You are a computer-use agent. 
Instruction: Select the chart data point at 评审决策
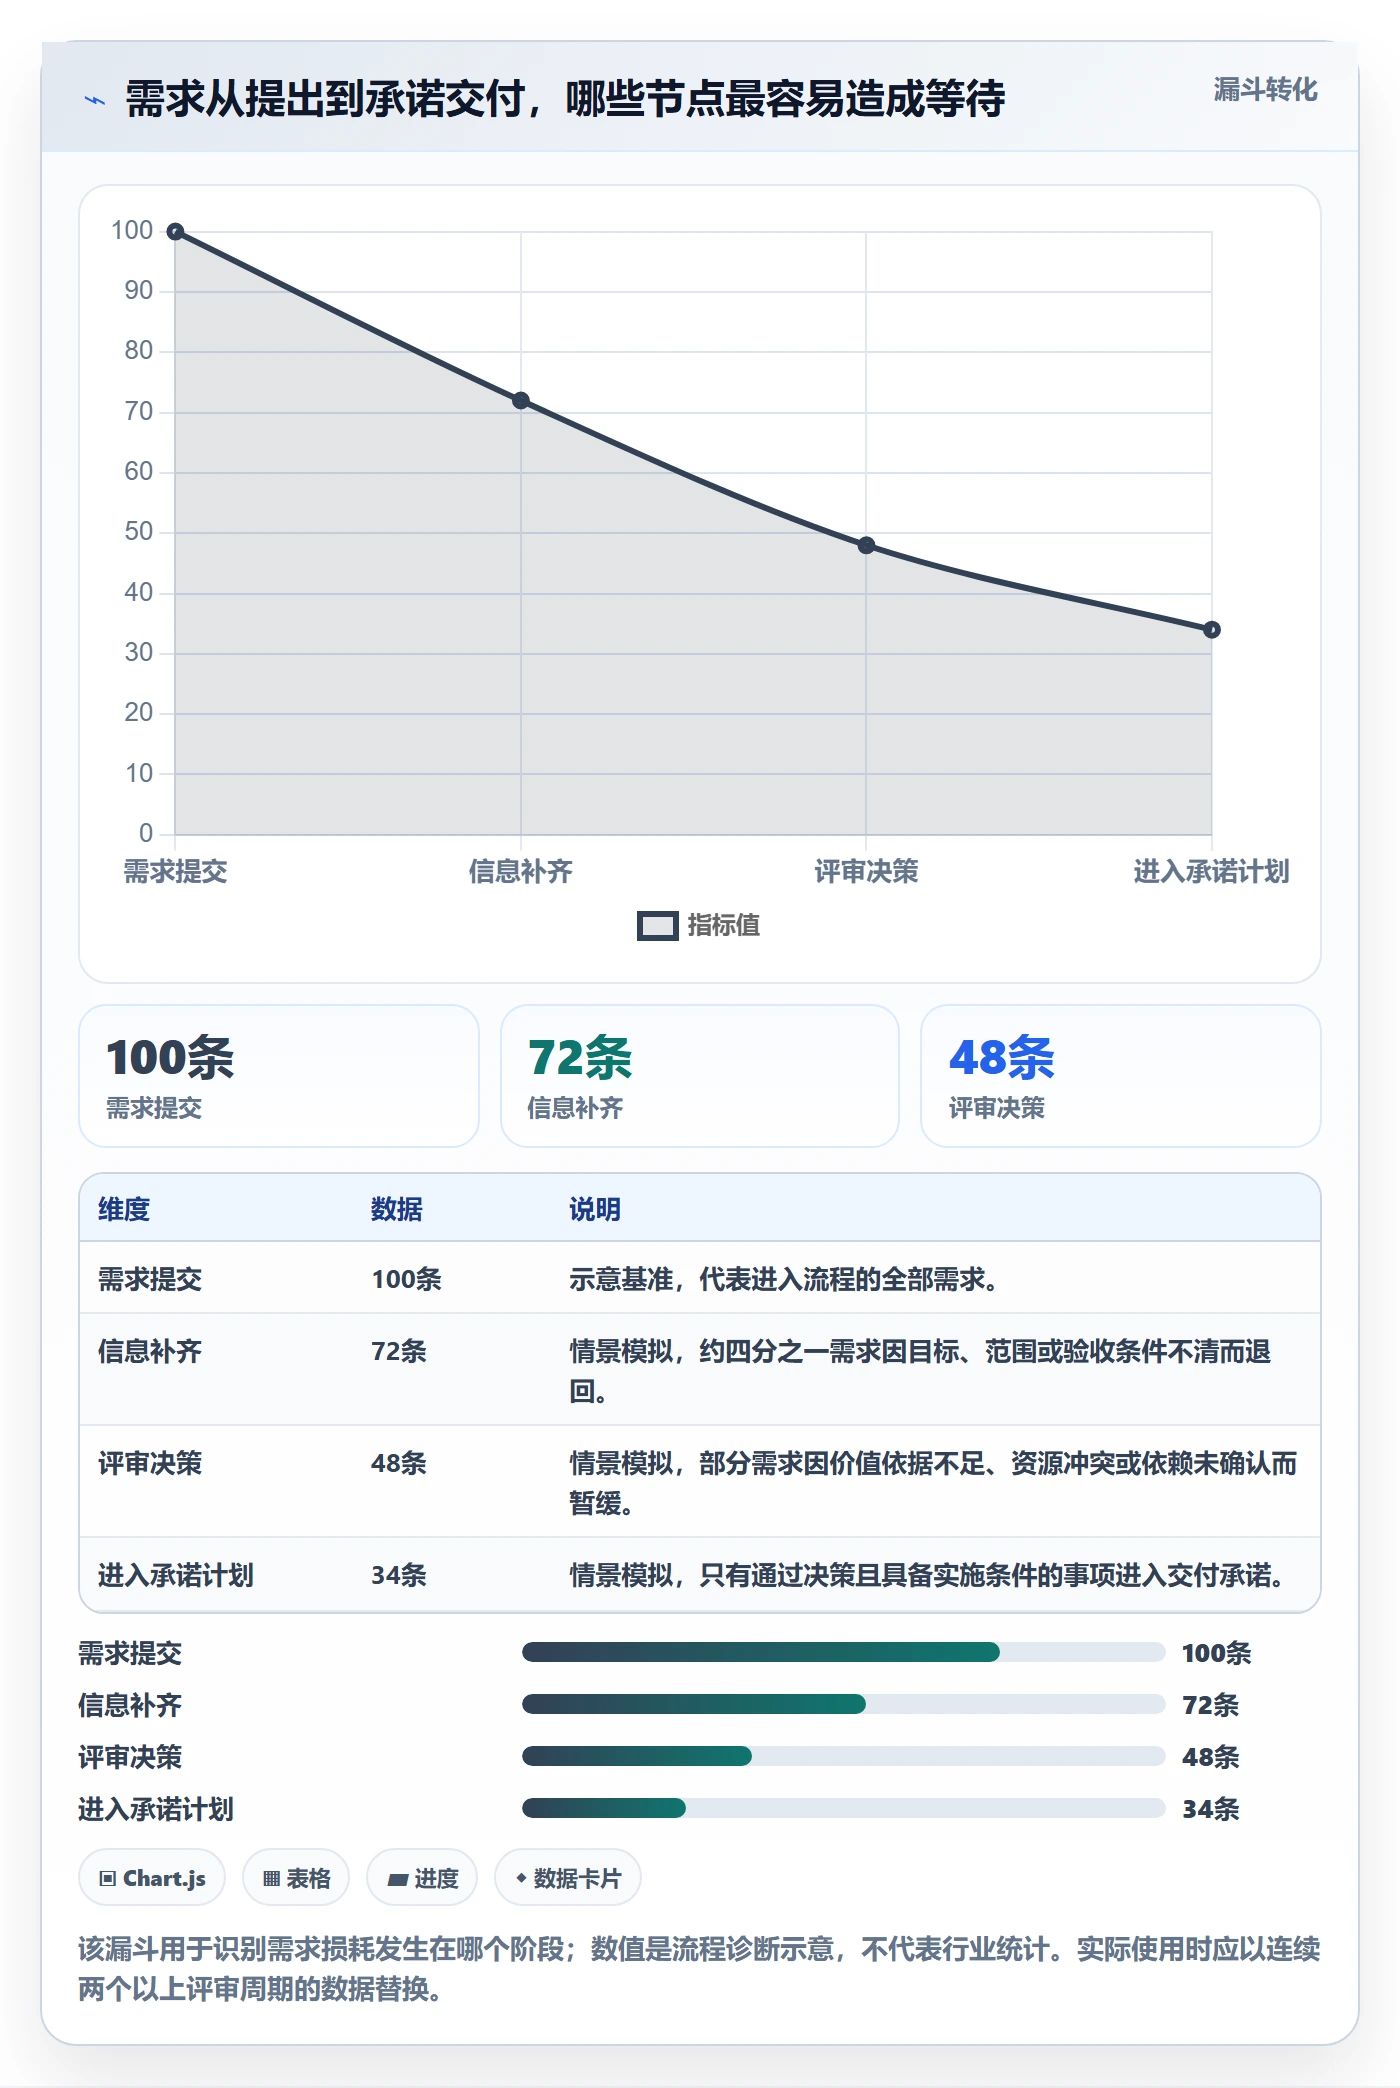[x=866, y=546]
